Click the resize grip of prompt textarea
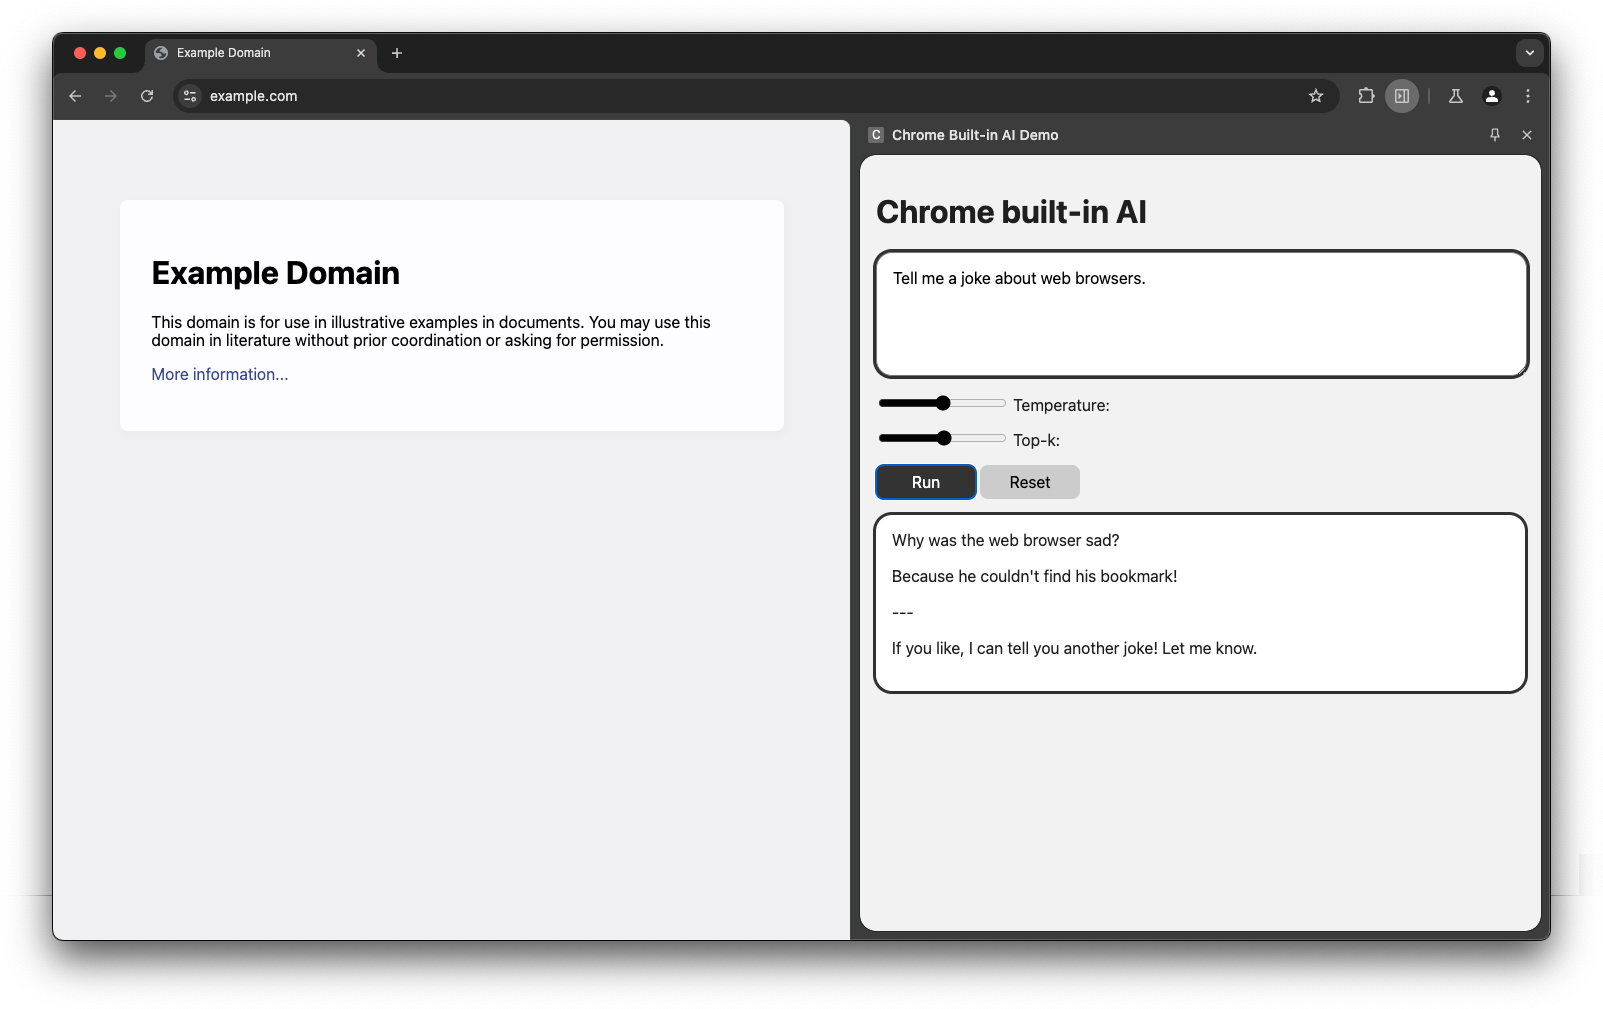Viewport: 1603px width, 1009px height. tap(1521, 370)
